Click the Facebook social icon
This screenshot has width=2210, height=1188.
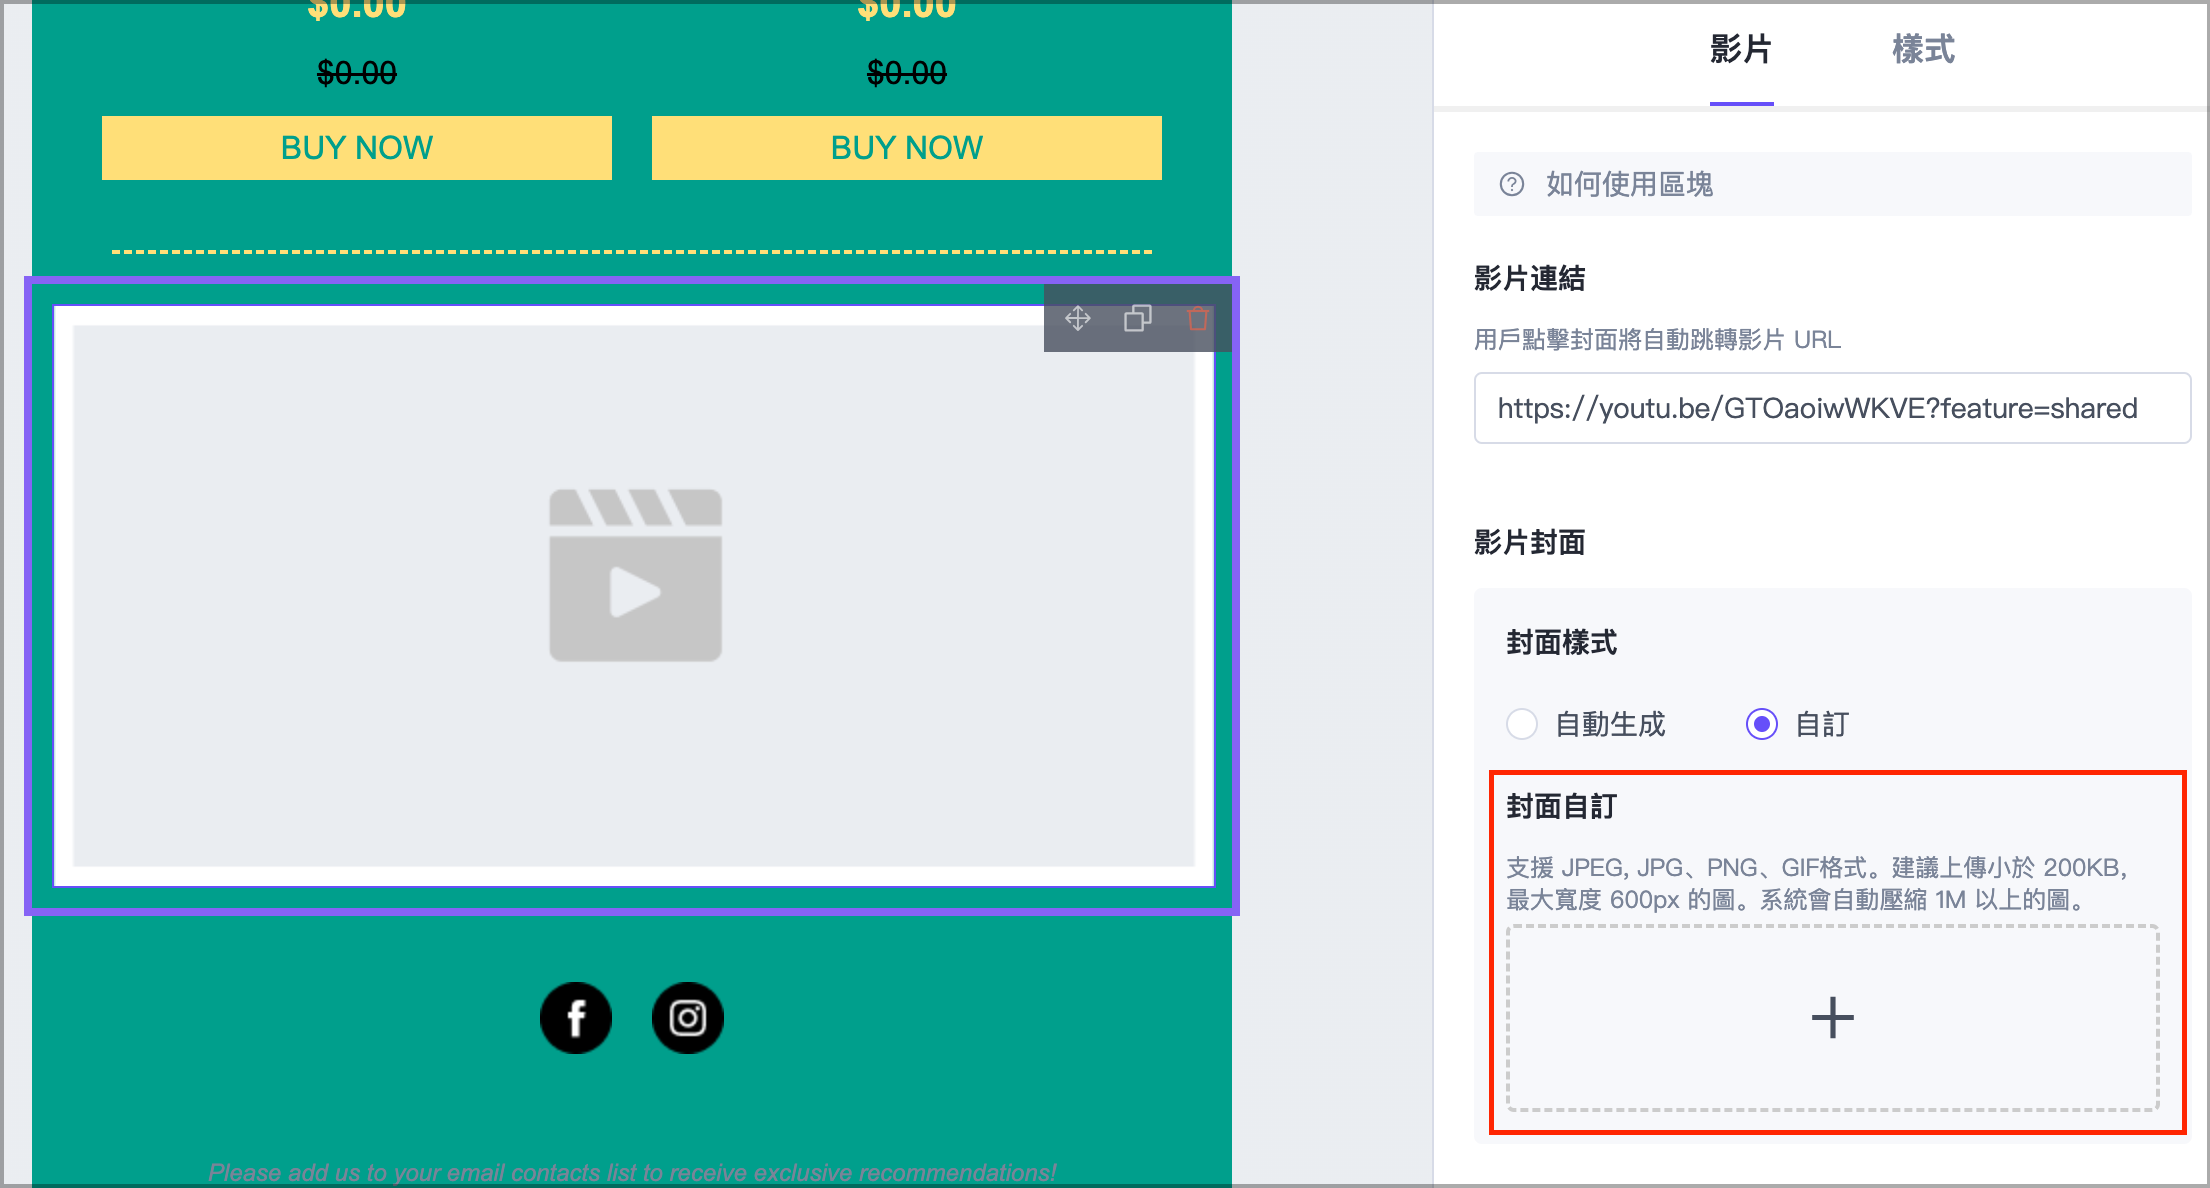tap(576, 1017)
